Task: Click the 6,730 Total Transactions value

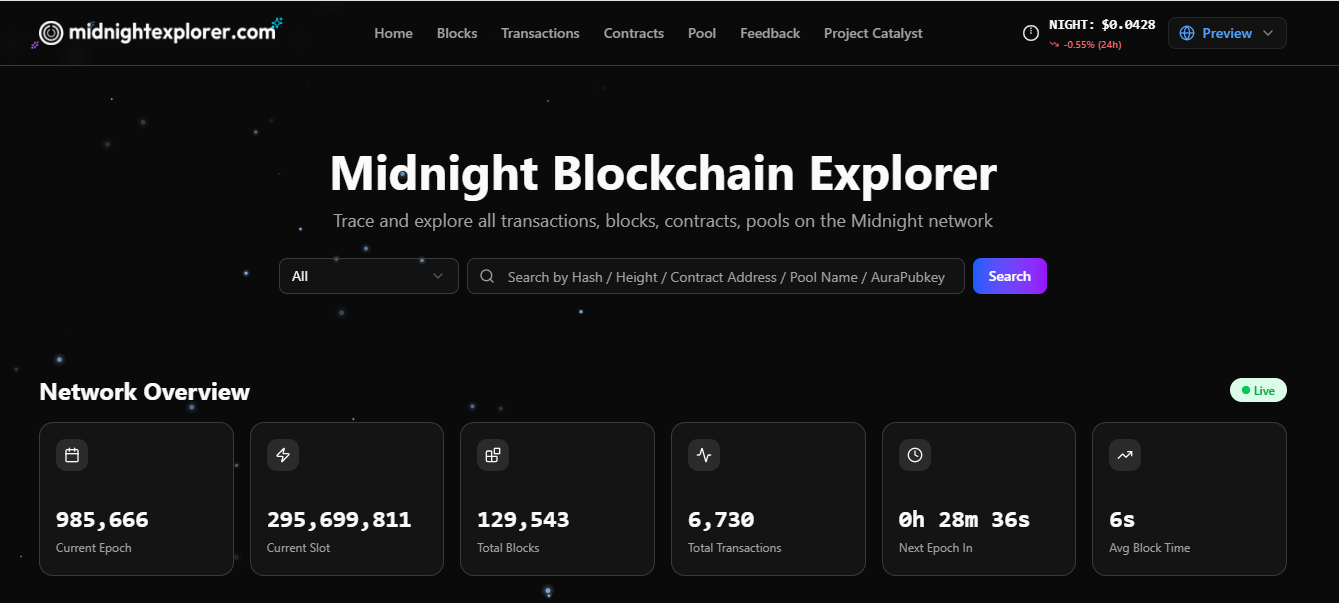Action: coord(721,520)
